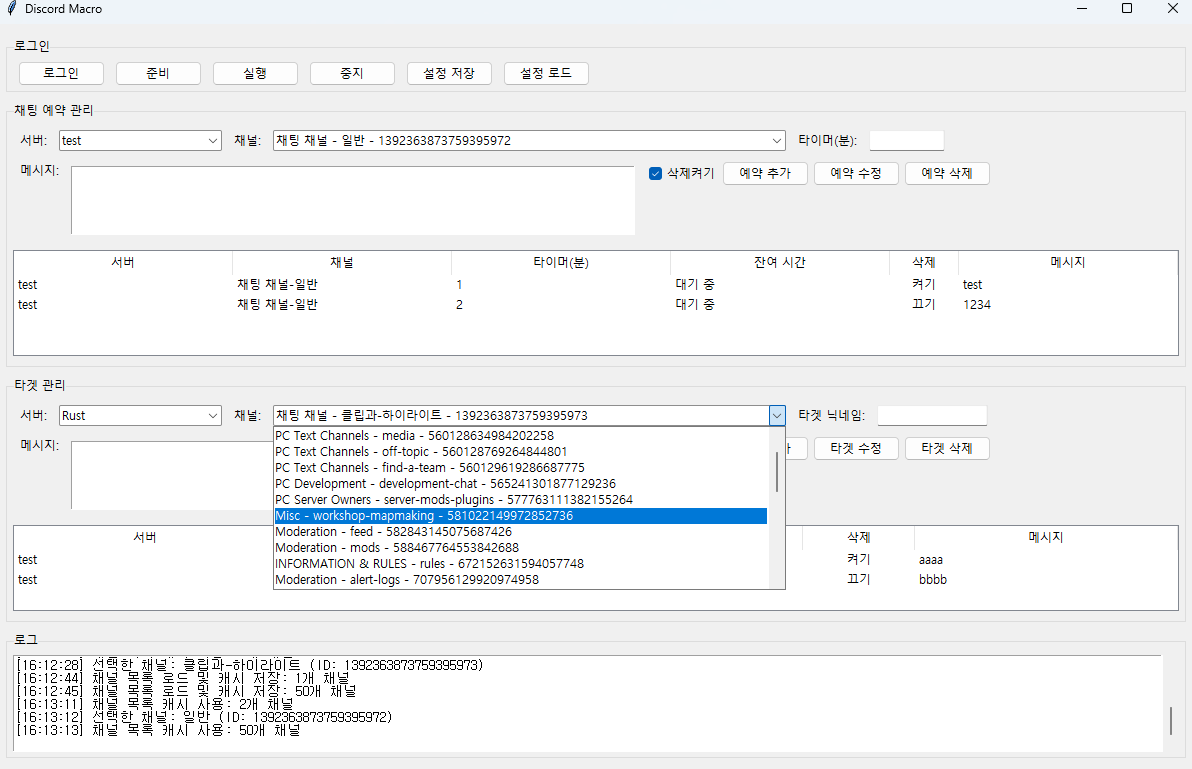
Task: Click the 준비 button
Action: (x=158, y=73)
